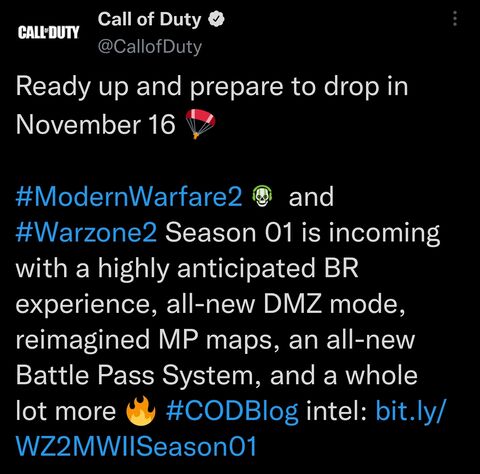This screenshot has width=480, height=474.
Task: Click the "Season 01" text in tweet
Action: (x=229, y=232)
